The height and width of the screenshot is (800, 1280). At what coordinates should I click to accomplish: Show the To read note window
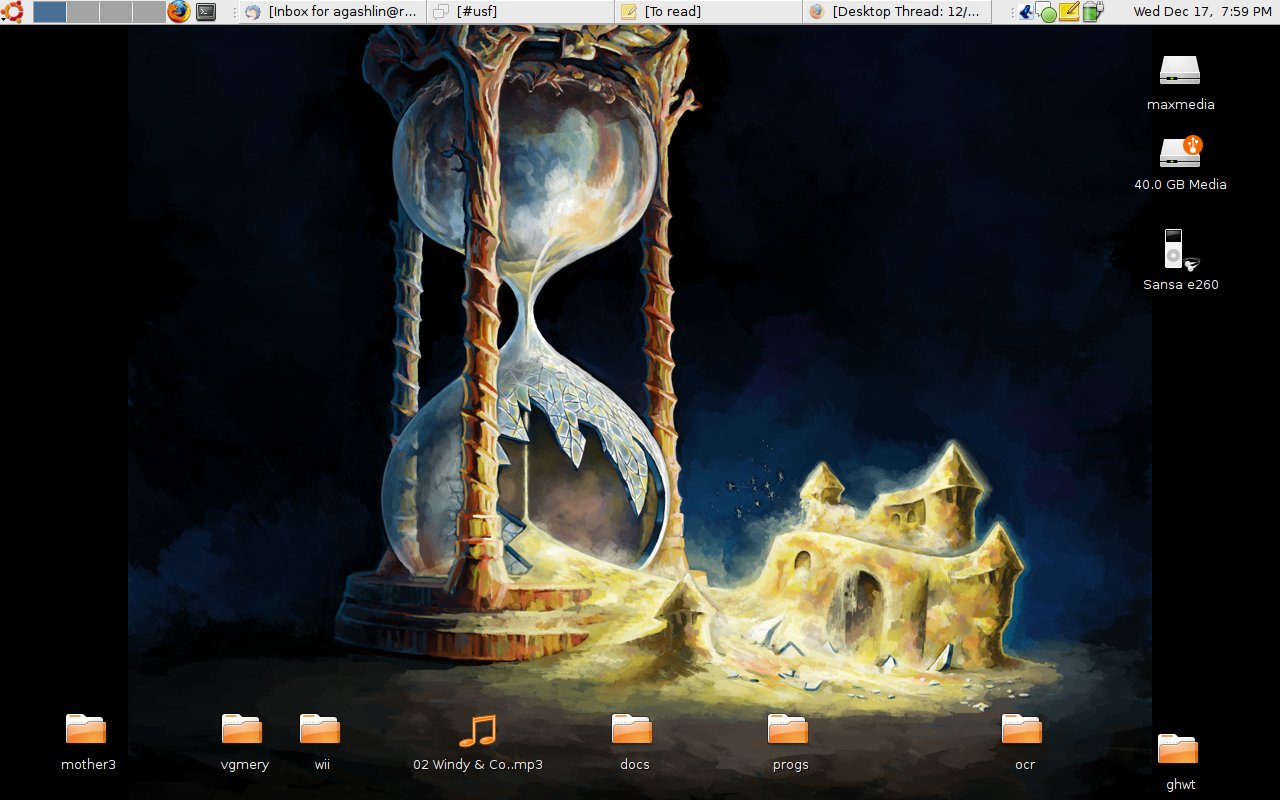point(708,12)
